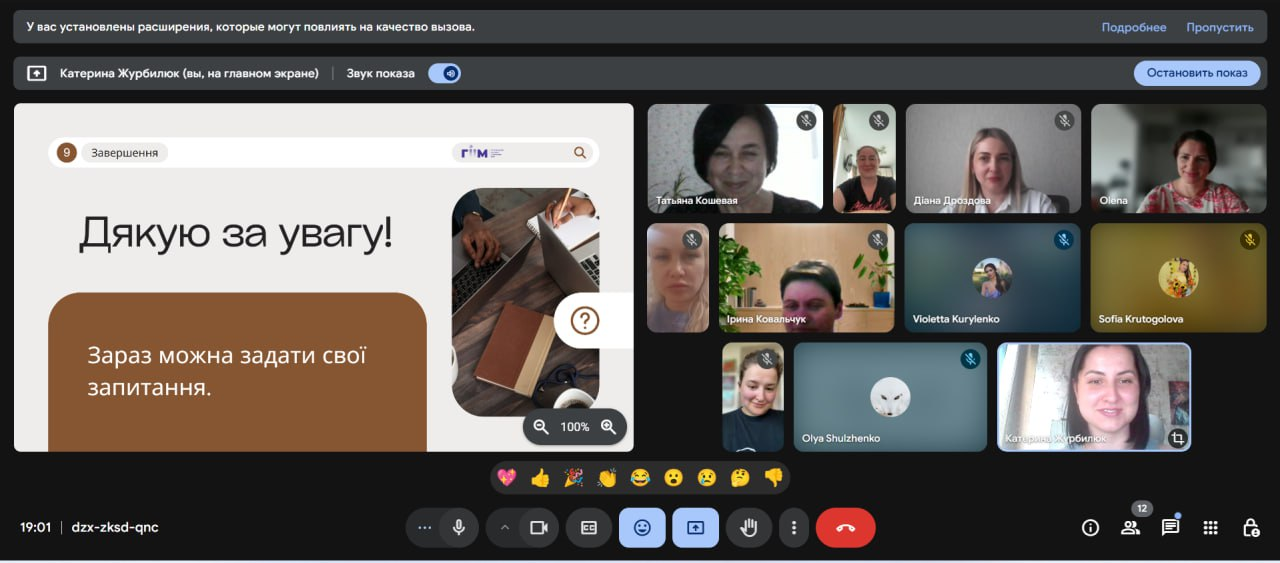This screenshot has width=1280, height=563.
Task: Open meeting details info icon
Action: pyautogui.click(x=1090, y=528)
